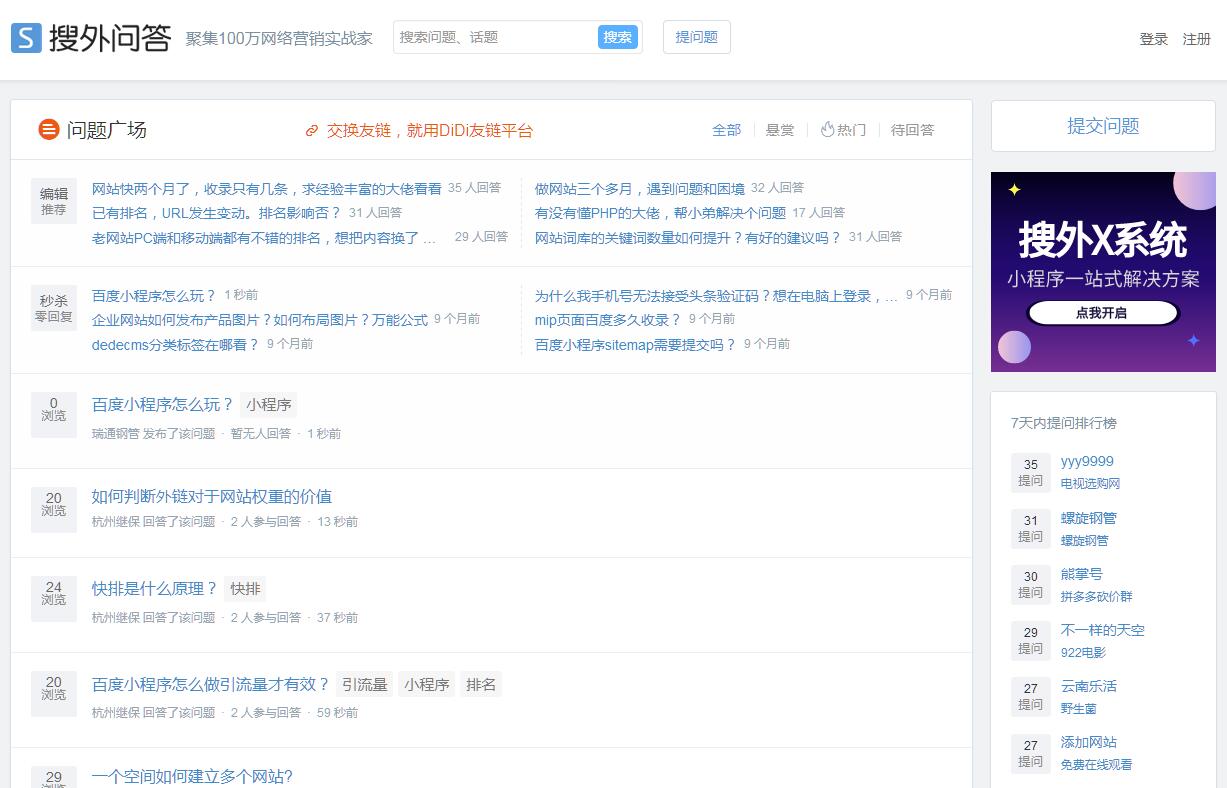Focus the 搜索问题、话题 search field

click(x=495, y=37)
